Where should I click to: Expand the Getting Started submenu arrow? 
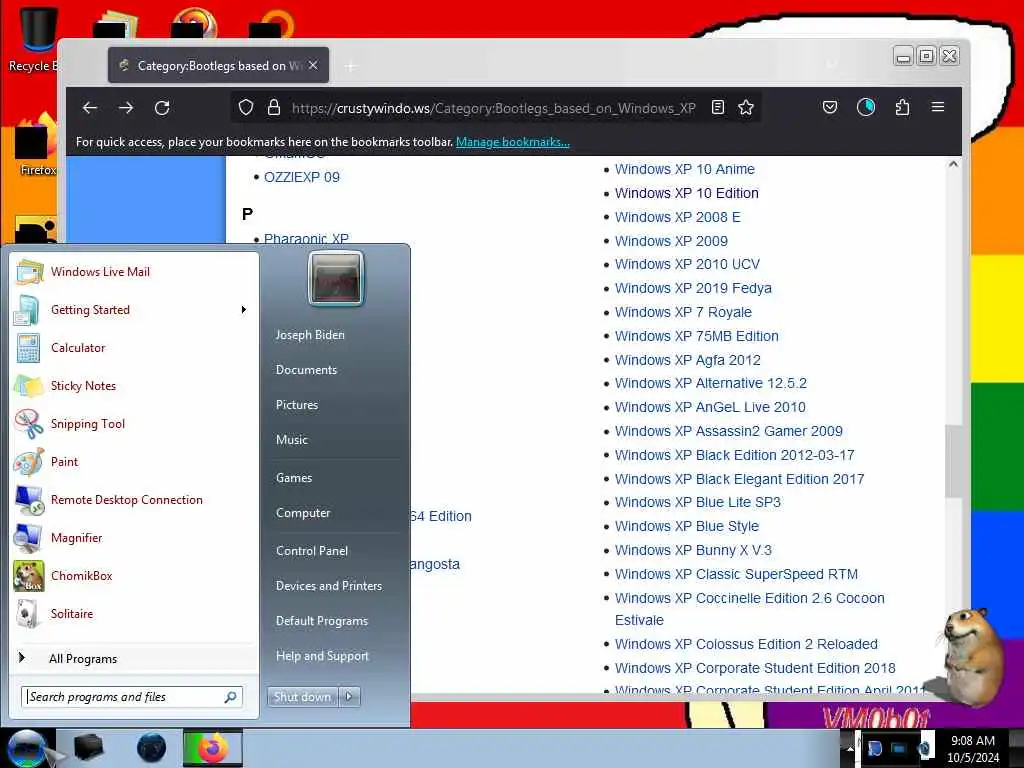(244, 310)
